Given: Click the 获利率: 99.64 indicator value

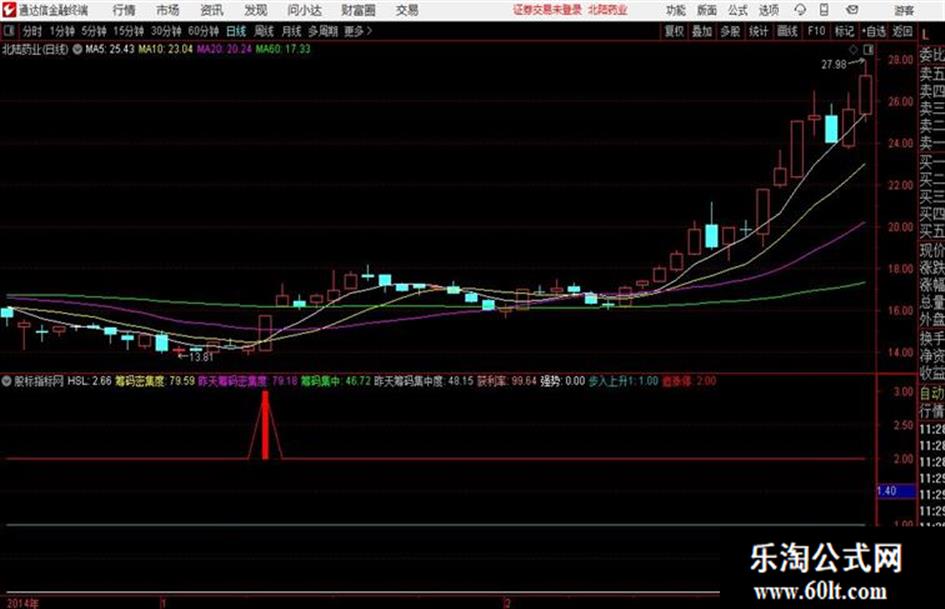Looking at the screenshot, I should coord(506,381).
